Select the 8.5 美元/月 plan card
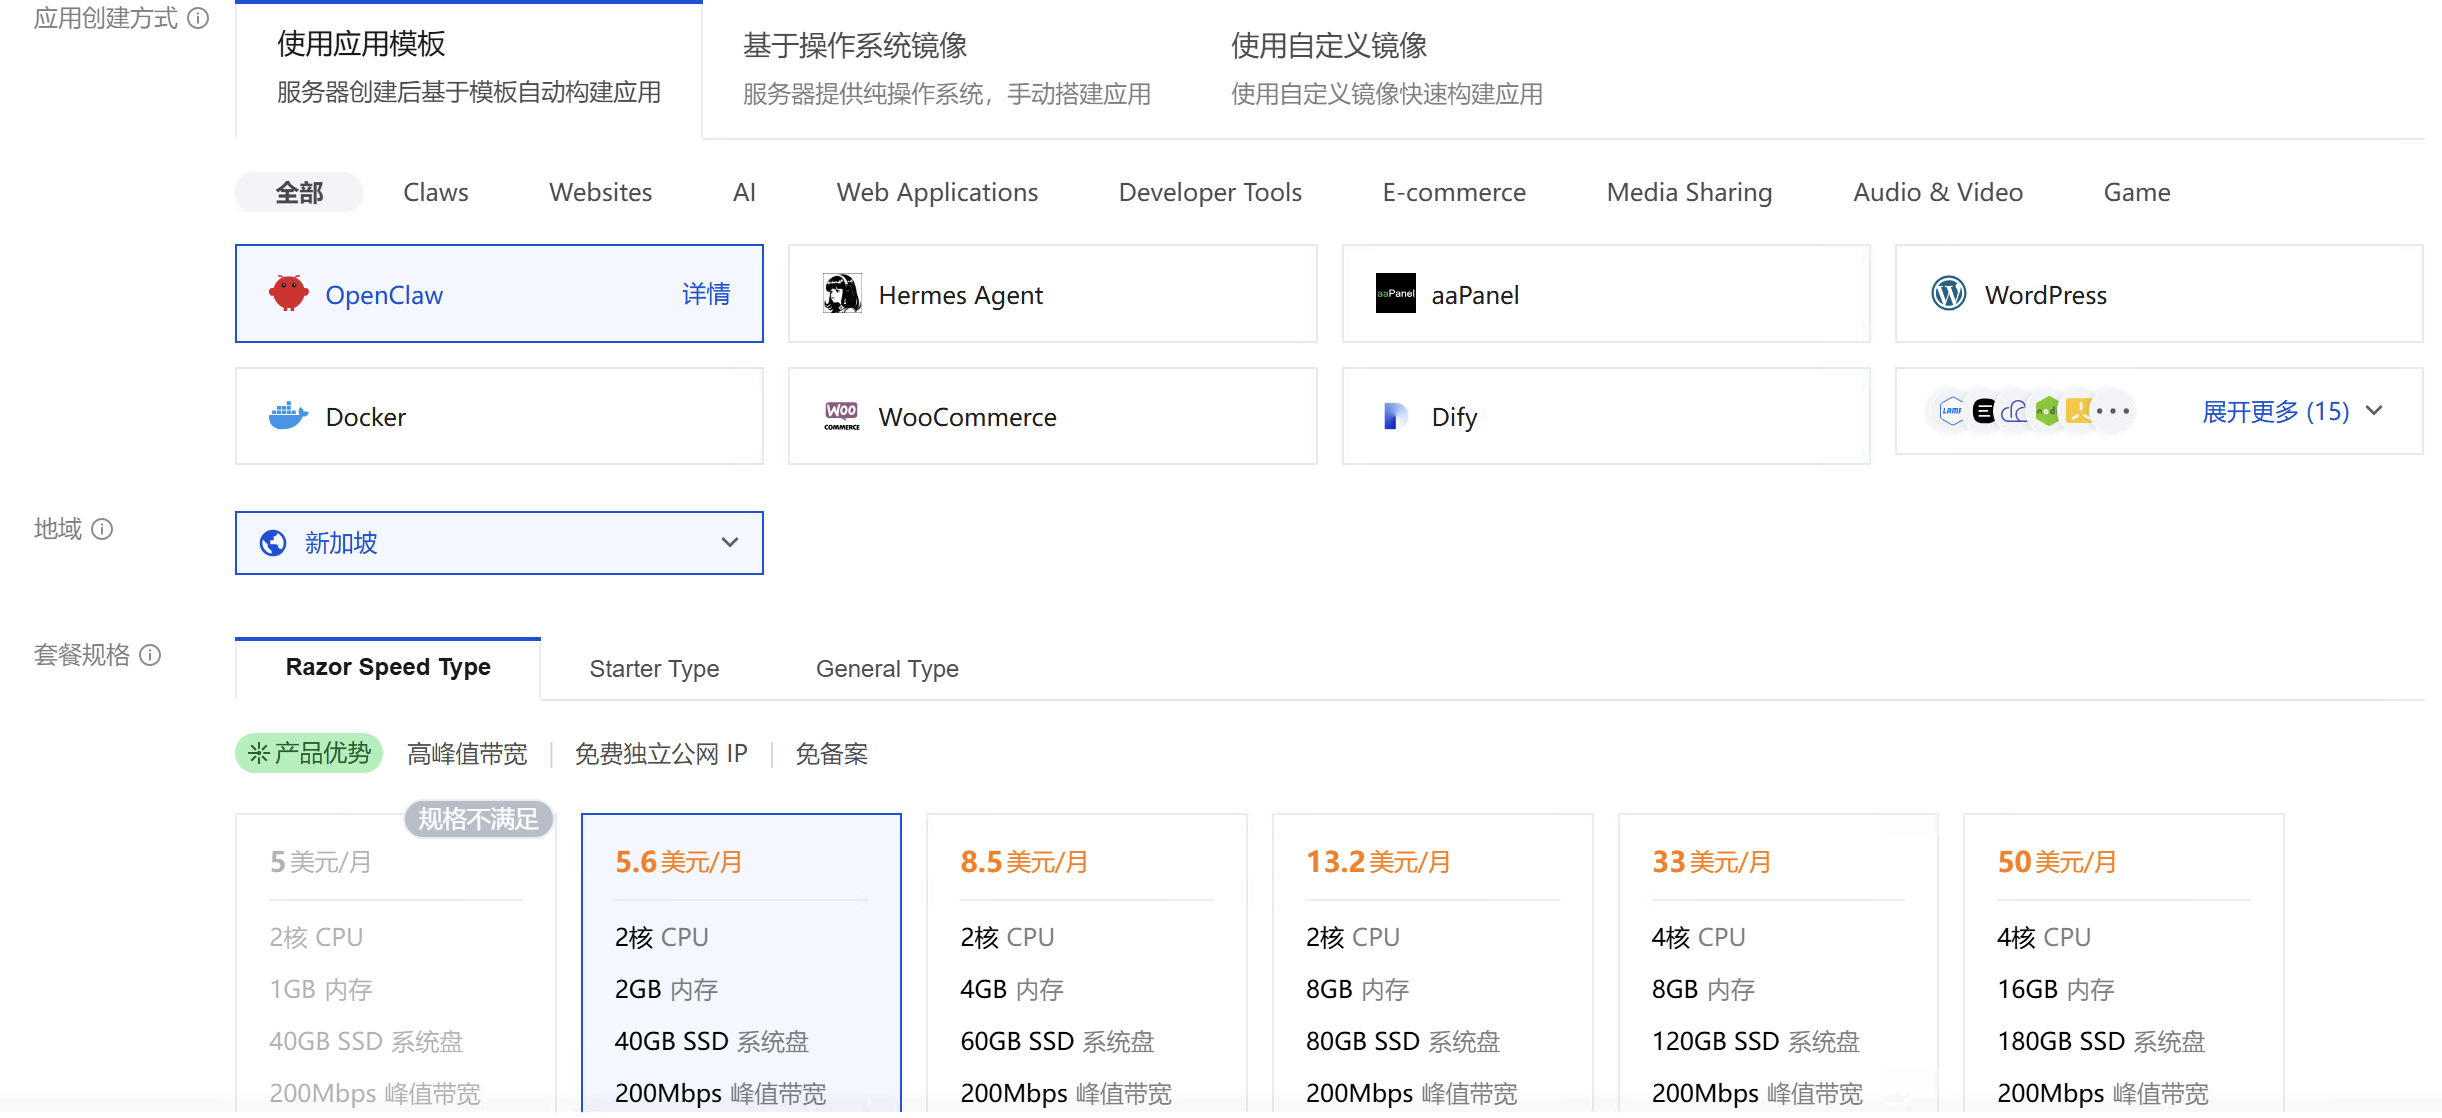 pyautogui.click(x=1087, y=964)
